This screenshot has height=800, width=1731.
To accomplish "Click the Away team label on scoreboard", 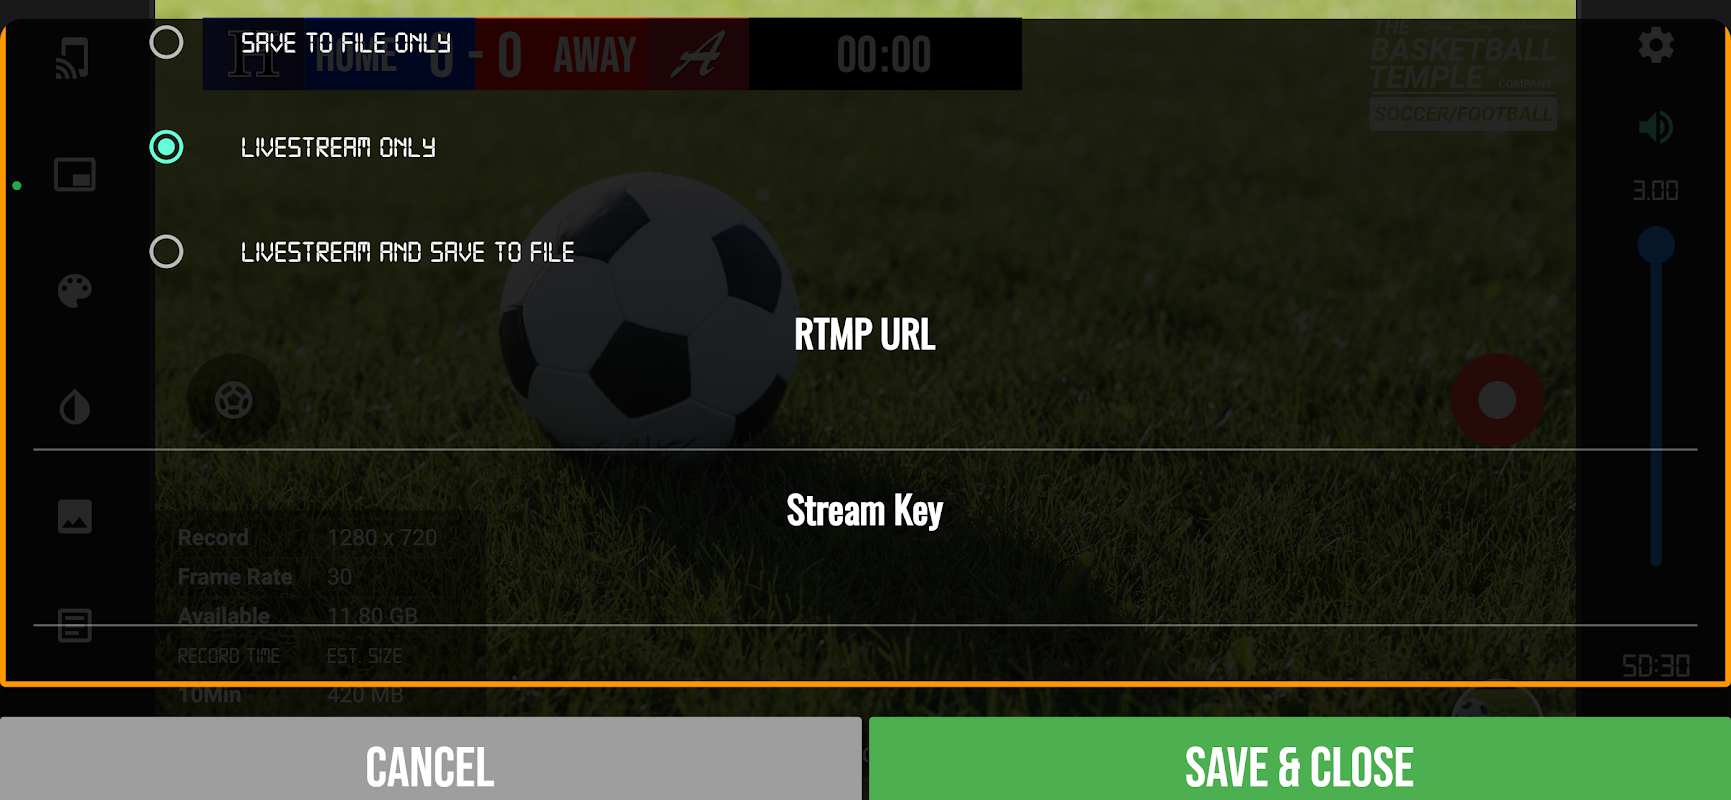I will [x=595, y=54].
